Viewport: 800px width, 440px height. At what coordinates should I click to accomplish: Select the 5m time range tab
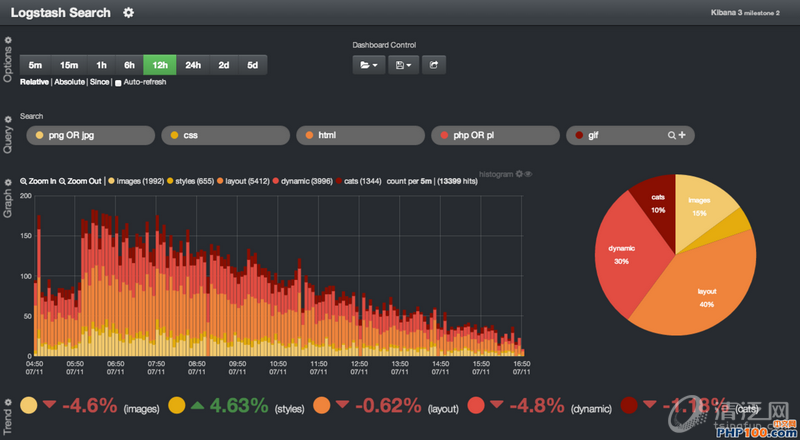tap(36, 65)
